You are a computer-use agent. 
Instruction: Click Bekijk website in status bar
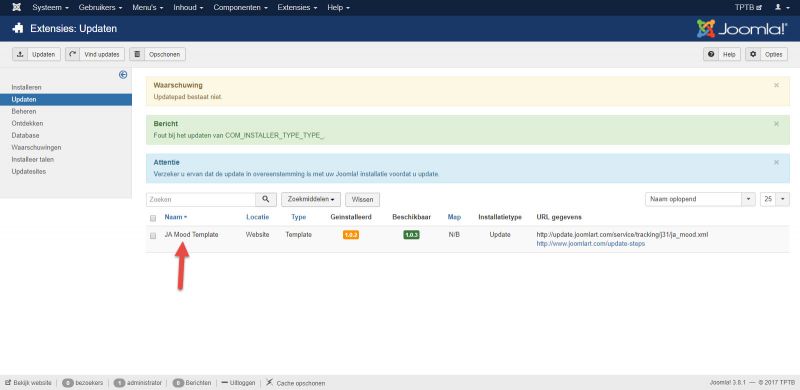28,383
